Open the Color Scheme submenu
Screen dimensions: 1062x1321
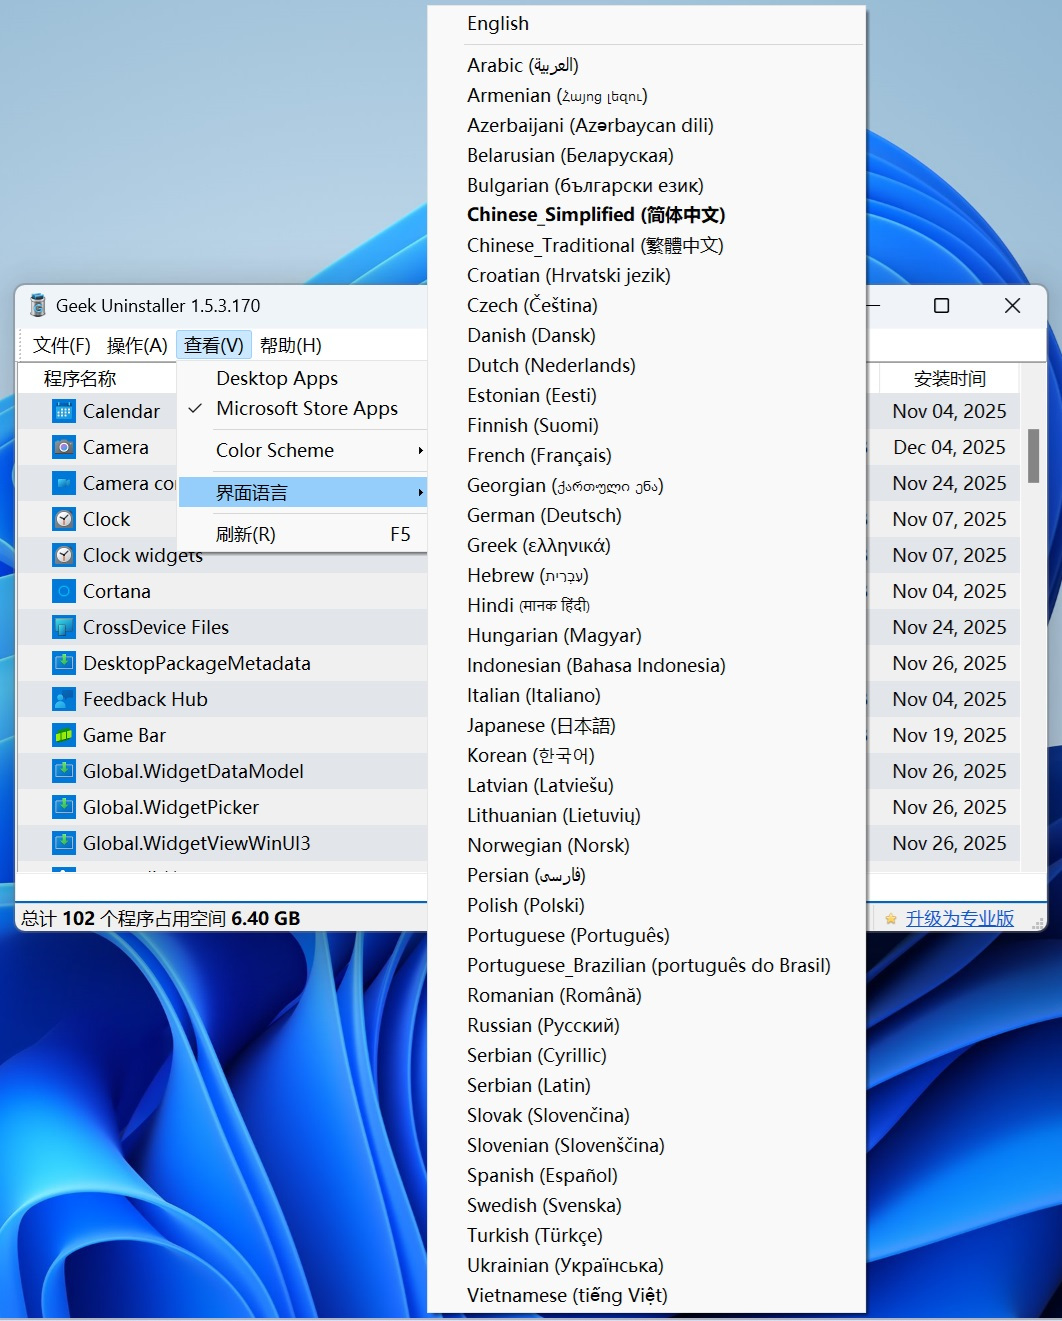(x=275, y=450)
